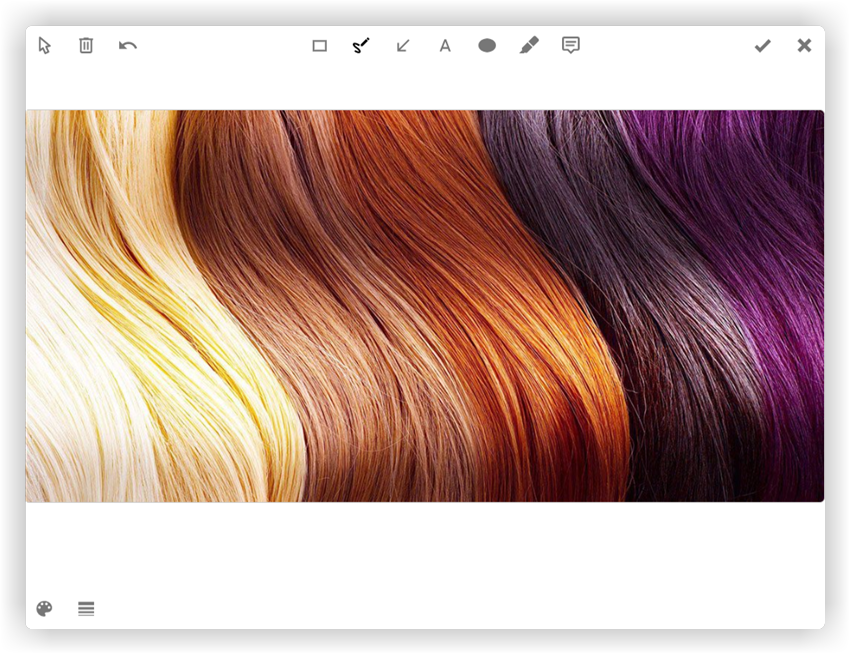Viewport: 850px width, 654px height.
Task: Close the annotation editor window
Action: 804,46
